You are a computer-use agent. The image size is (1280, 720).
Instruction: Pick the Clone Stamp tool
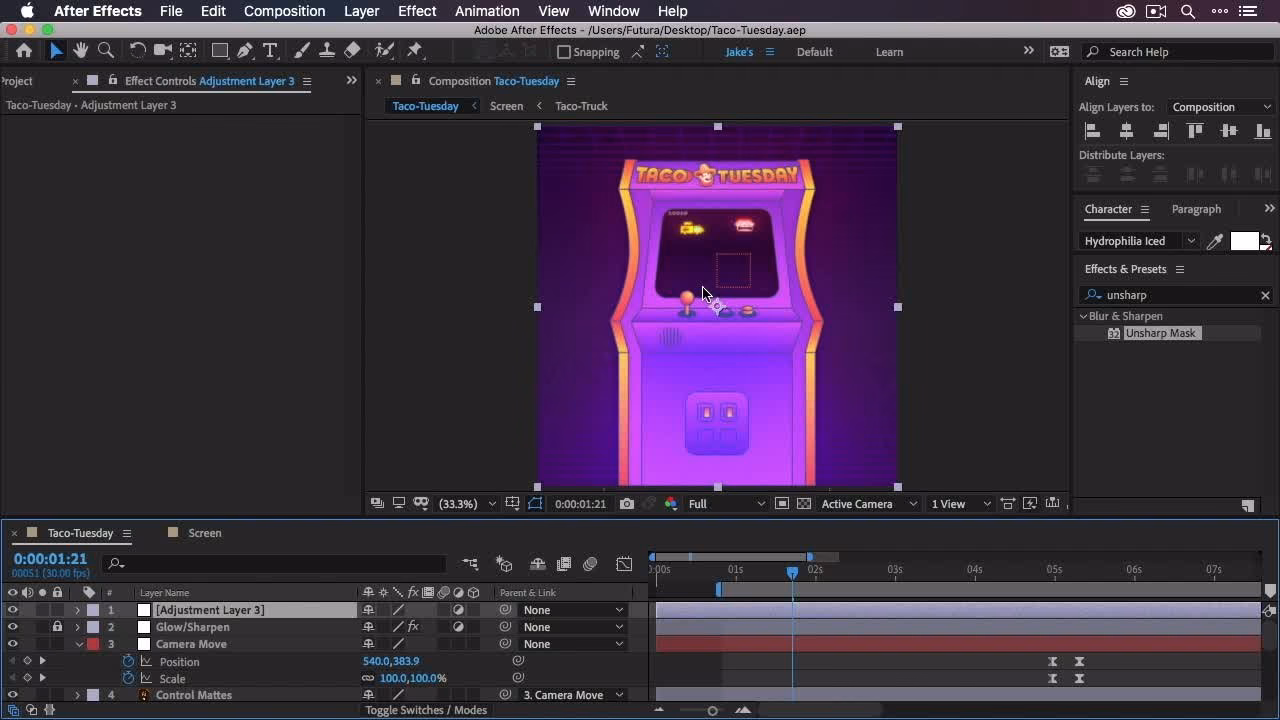[x=327, y=50]
